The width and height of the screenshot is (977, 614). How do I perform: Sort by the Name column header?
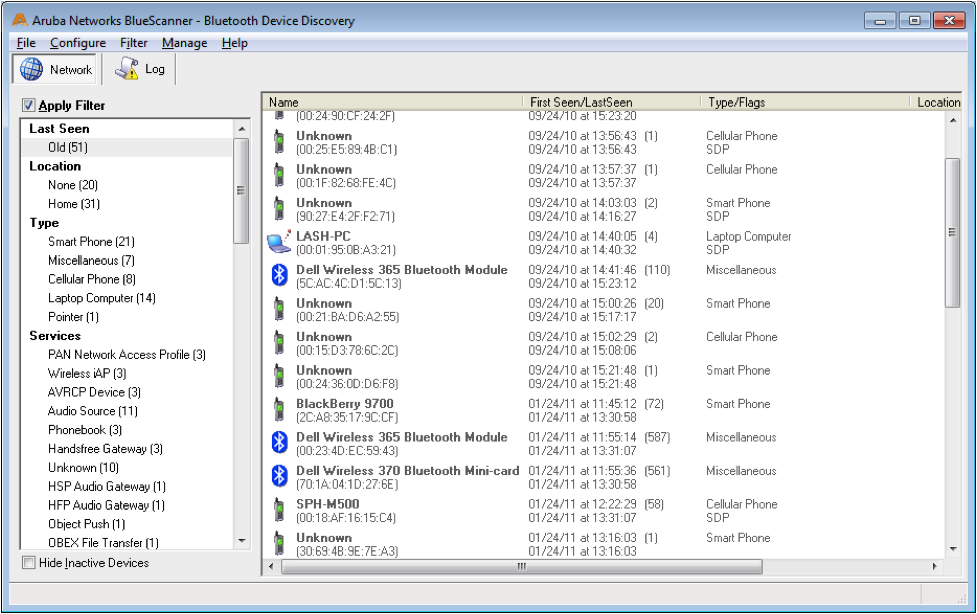pyautogui.click(x=393, y=102)
